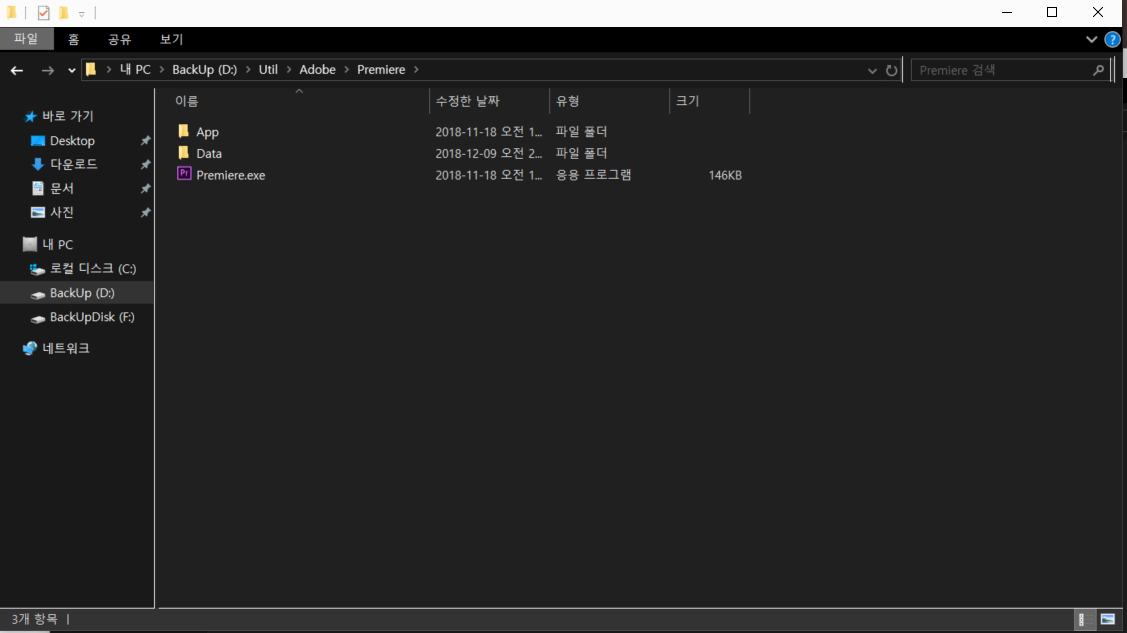Navigate to BackUp (D:) in the breadcrumb

(x=204, y=70)
